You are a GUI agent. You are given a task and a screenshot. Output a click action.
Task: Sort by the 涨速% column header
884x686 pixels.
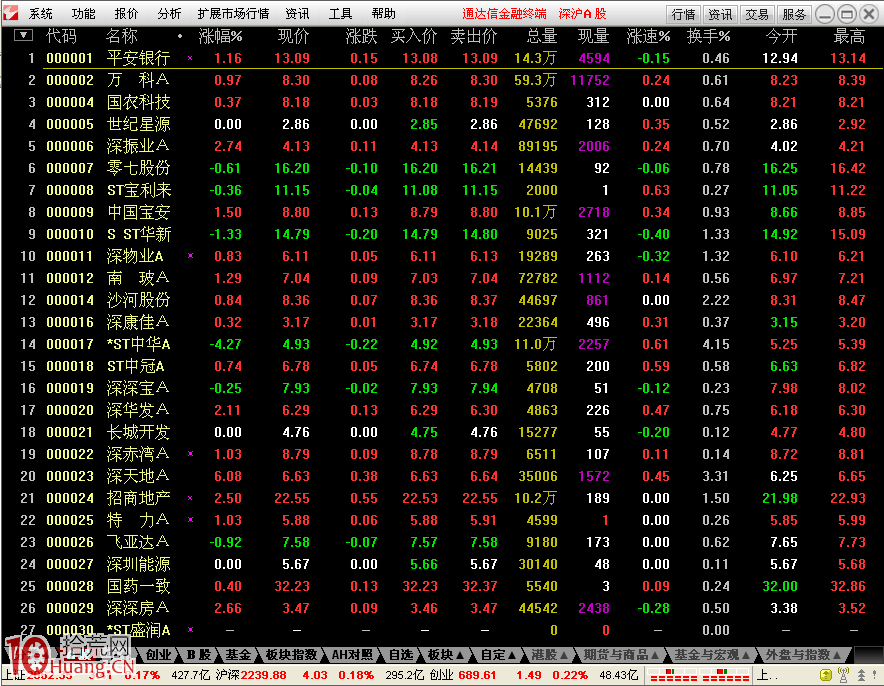[648, 37]
